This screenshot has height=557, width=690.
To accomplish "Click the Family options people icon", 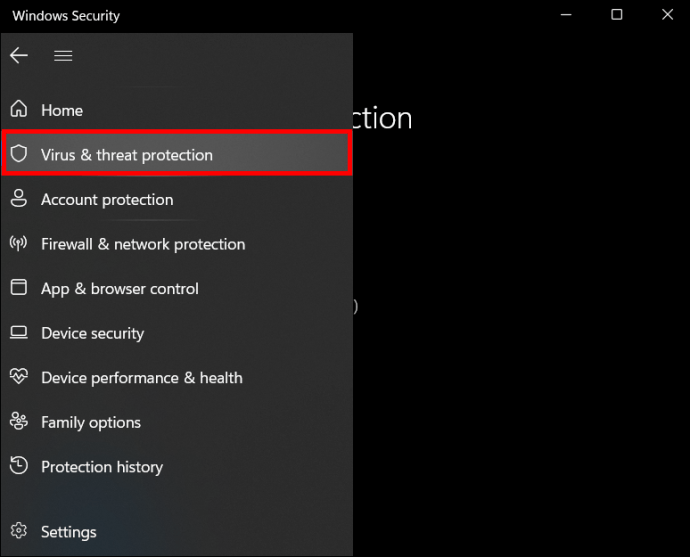I will coord(18,422).
